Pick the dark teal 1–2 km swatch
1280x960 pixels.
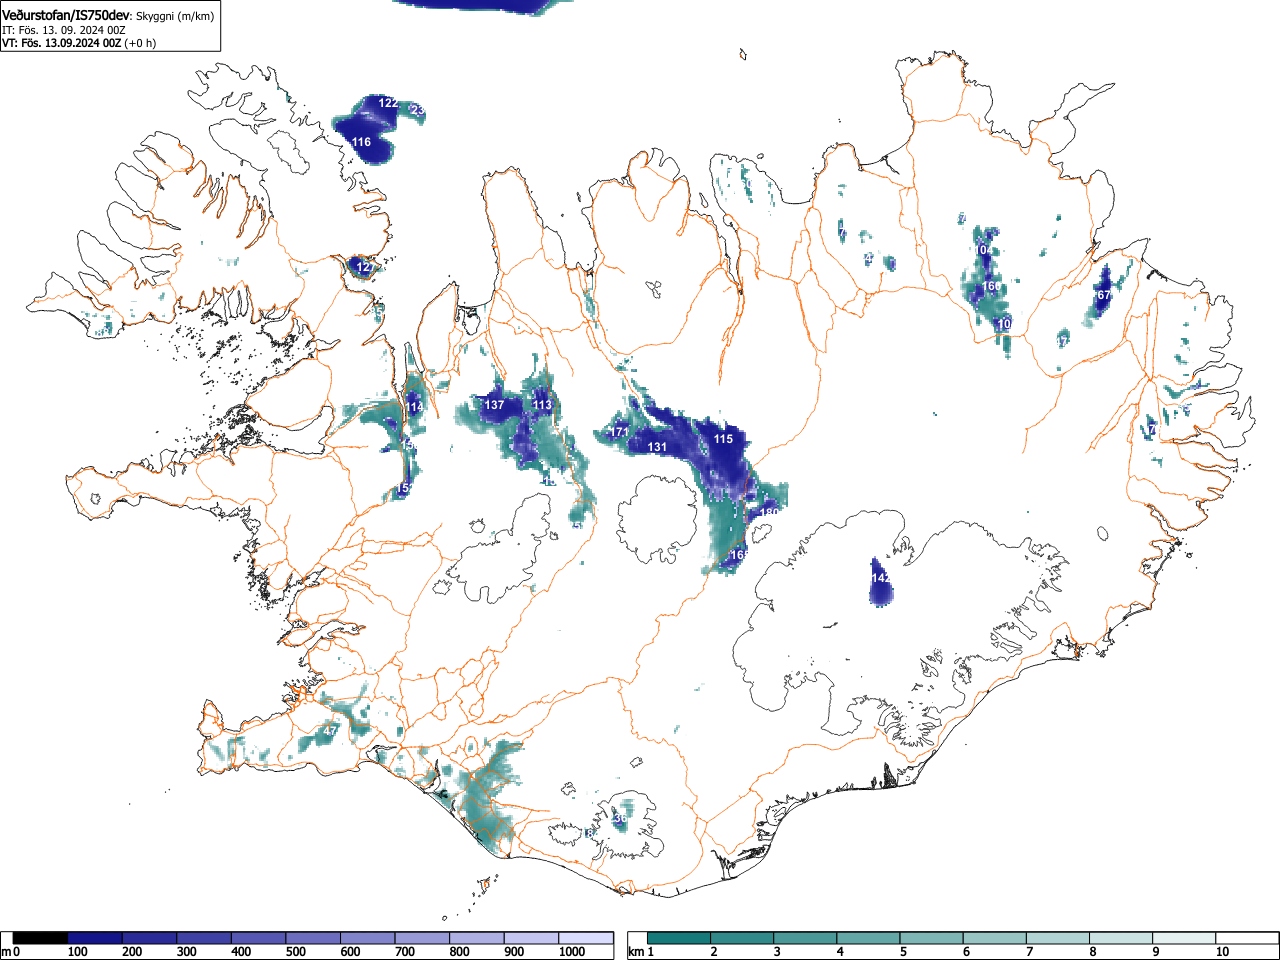[679, 938]
